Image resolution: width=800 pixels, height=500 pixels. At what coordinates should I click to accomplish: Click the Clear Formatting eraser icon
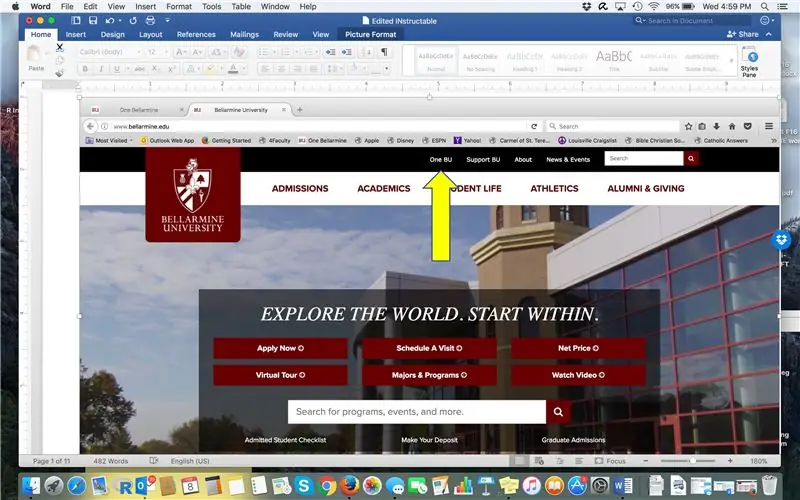(x=238, y=52)
